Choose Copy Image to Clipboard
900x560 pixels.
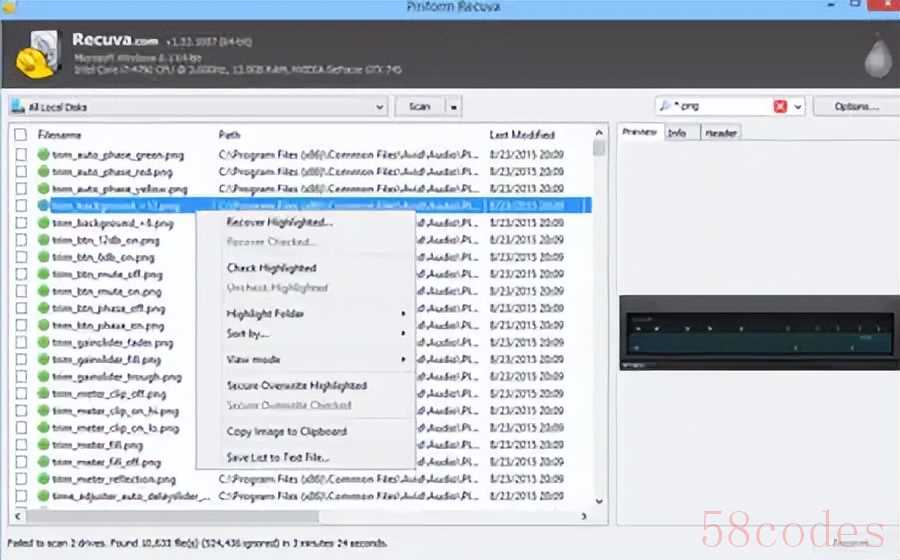click(x=286, y=431)
